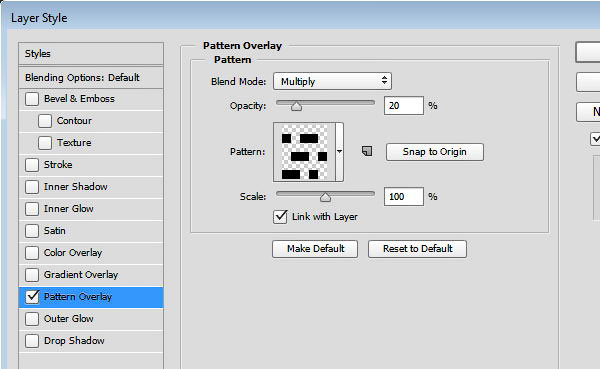The height and width of the screenshot is (369, 600).
Task: Enable the Outer Glow checkbox
Action: tap(32, 319)
